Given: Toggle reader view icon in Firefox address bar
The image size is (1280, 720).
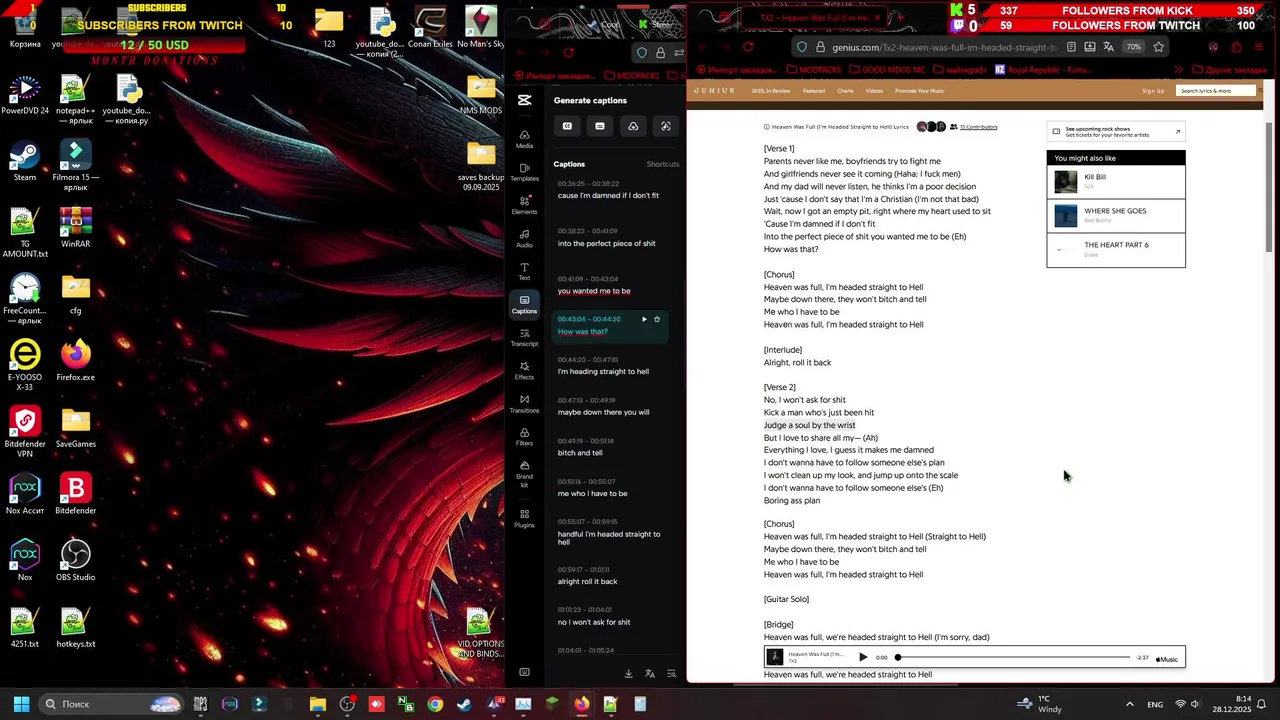Looking at the screenshot, I should tap(1071, 47).
